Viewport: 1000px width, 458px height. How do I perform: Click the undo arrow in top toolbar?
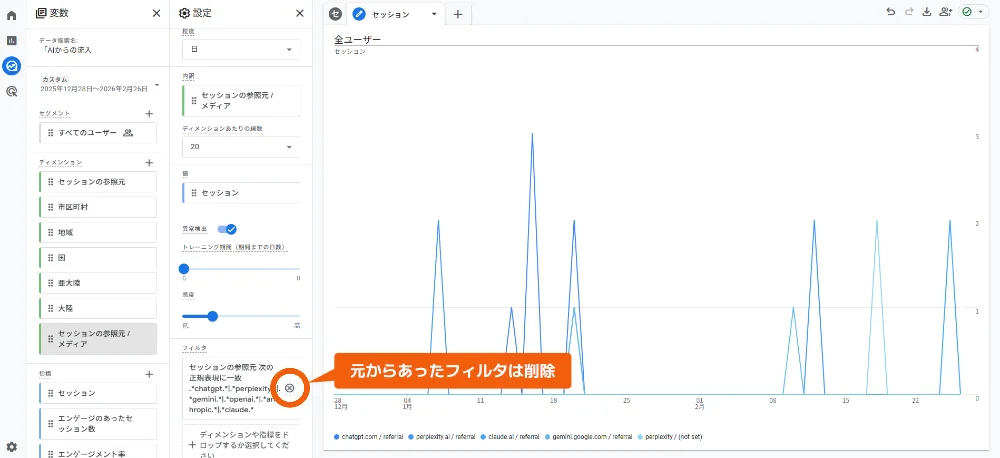click(890, 13)
